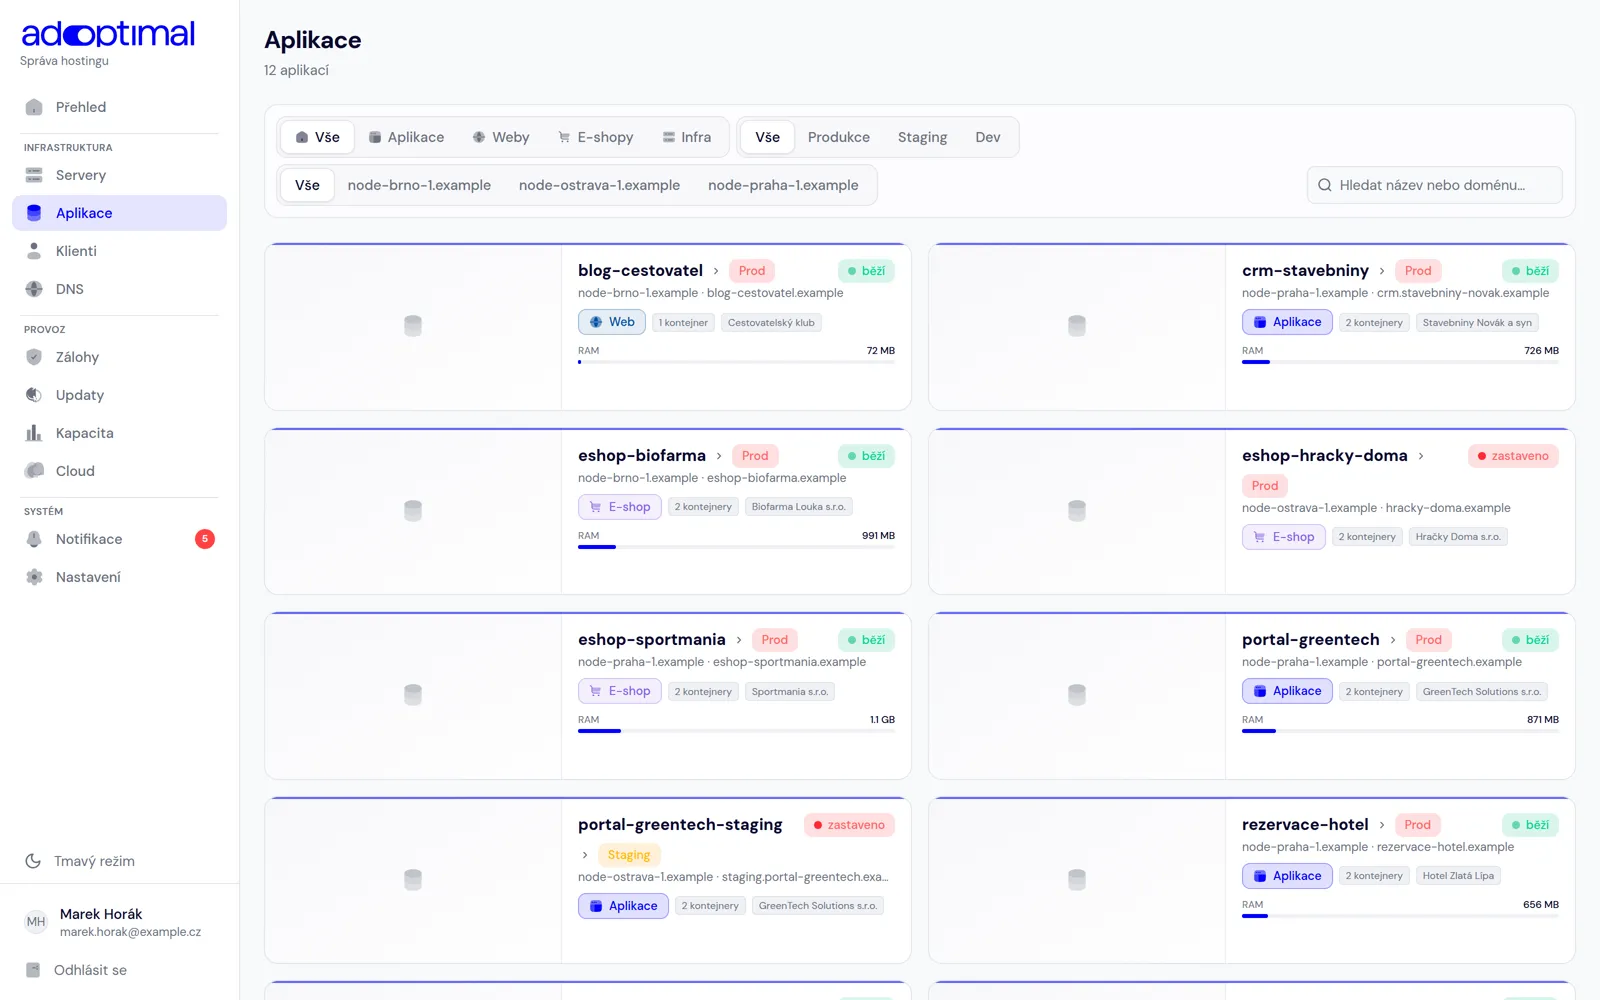This screenshot has height=1000, width=1600.
Task: Open the Klienti menu item
Action: tap(119, 251)
